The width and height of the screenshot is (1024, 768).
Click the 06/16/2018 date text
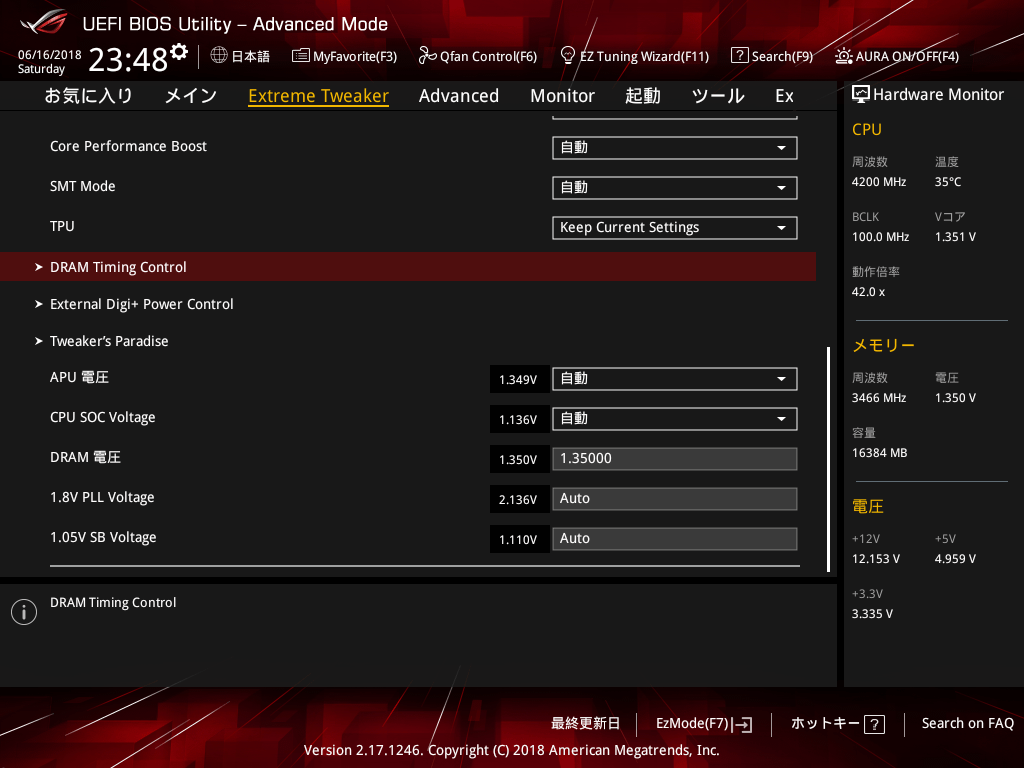coord(50,55)
